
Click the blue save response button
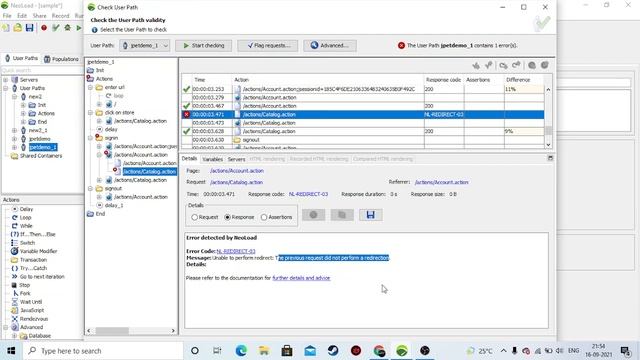click(x=371, y=215)
